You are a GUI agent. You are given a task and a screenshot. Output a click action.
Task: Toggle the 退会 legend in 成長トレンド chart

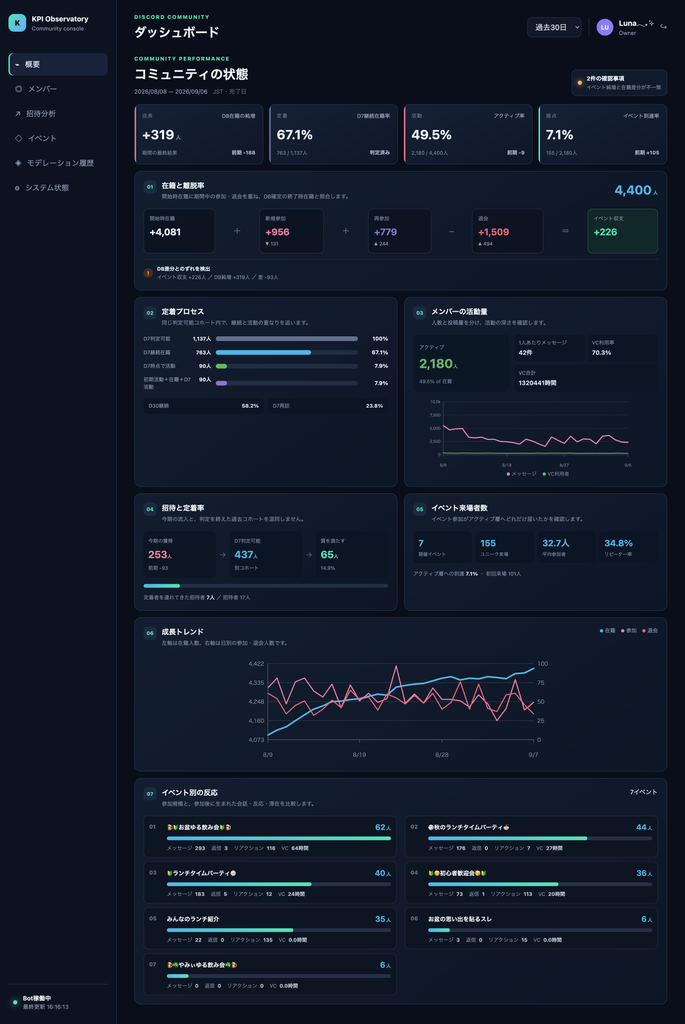coord(650,631)
